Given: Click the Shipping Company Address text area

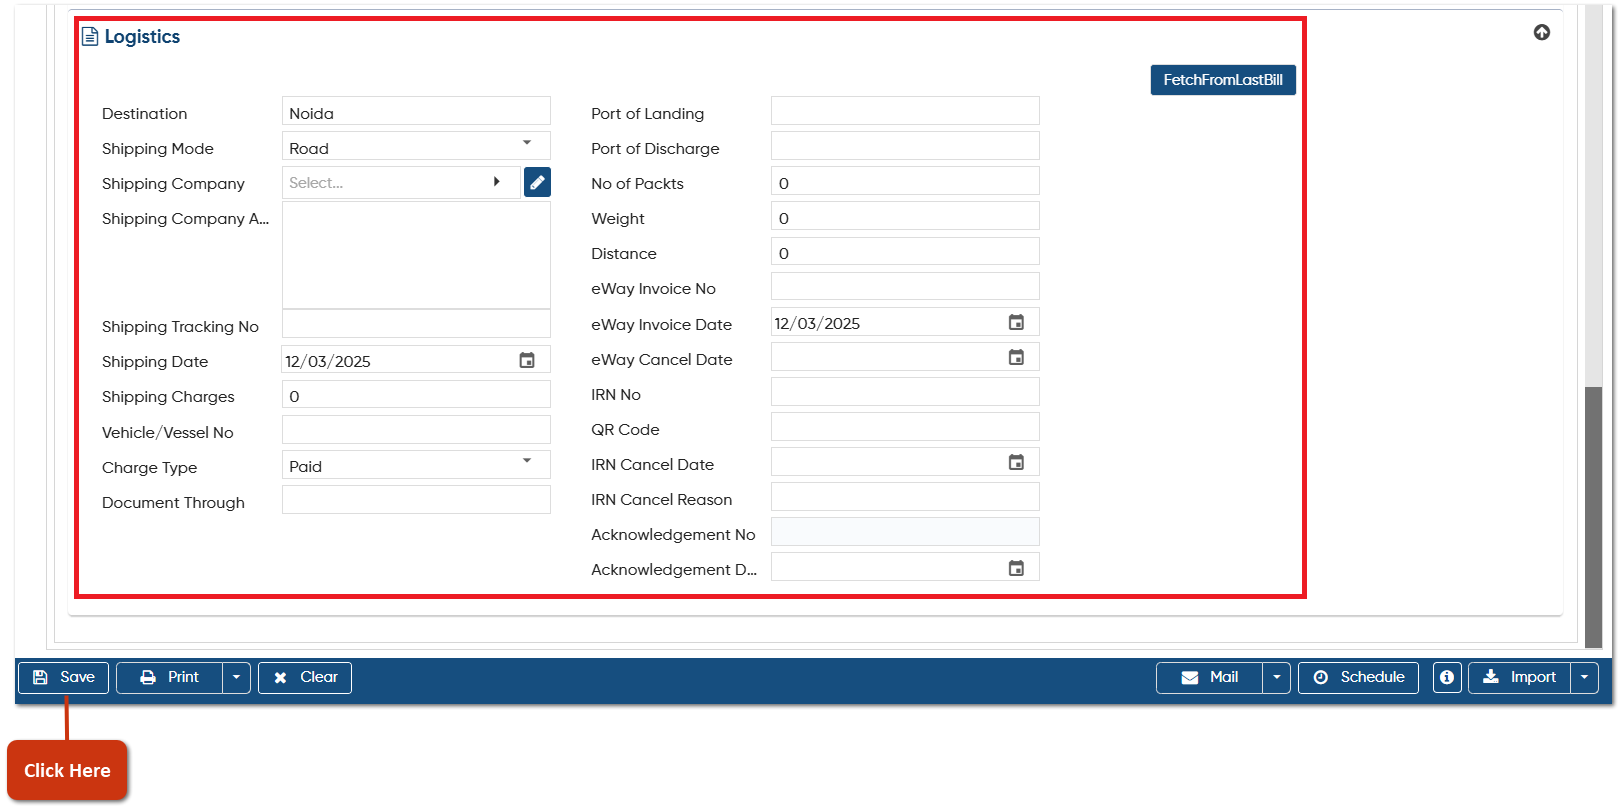Looking at the screenshot, I should pos(416,255).
